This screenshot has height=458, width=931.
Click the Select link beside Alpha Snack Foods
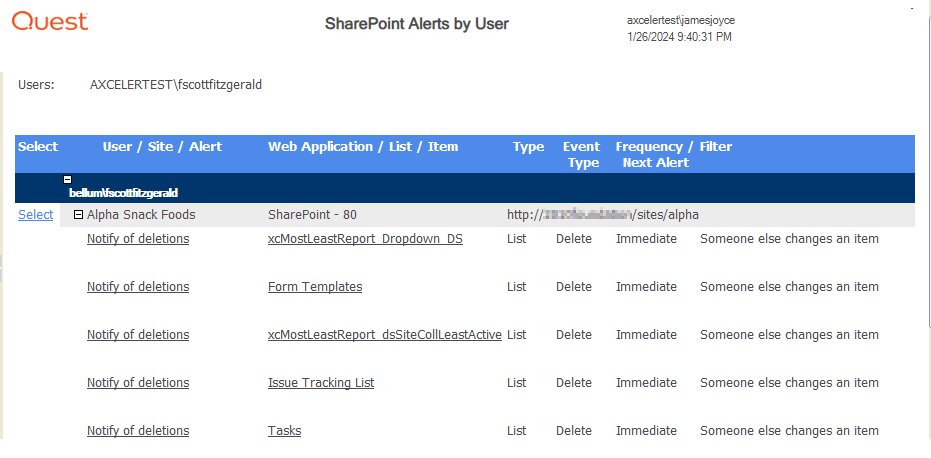(x=36, y=215)
